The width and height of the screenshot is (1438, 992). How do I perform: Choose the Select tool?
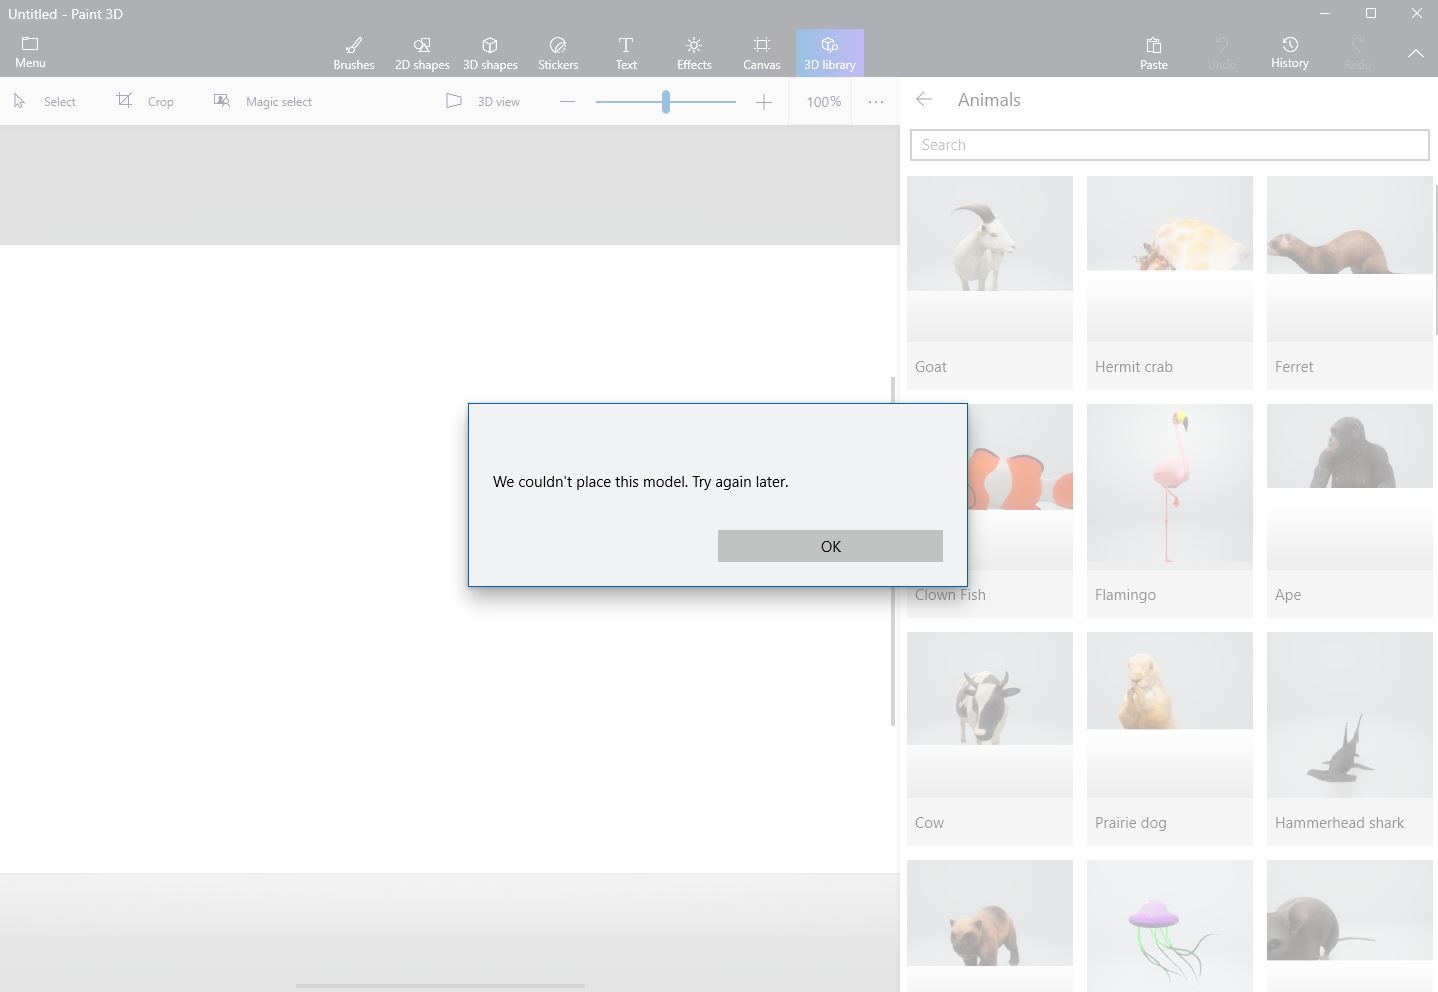coord(45,101)
